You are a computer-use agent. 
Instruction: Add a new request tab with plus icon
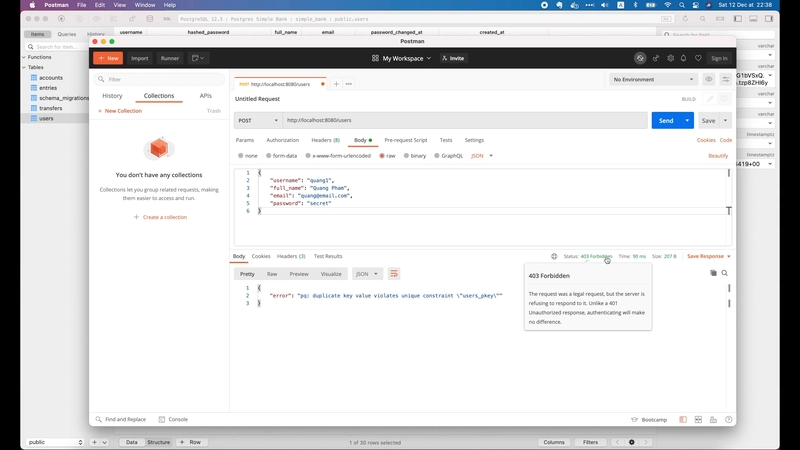tap(336, 84)
